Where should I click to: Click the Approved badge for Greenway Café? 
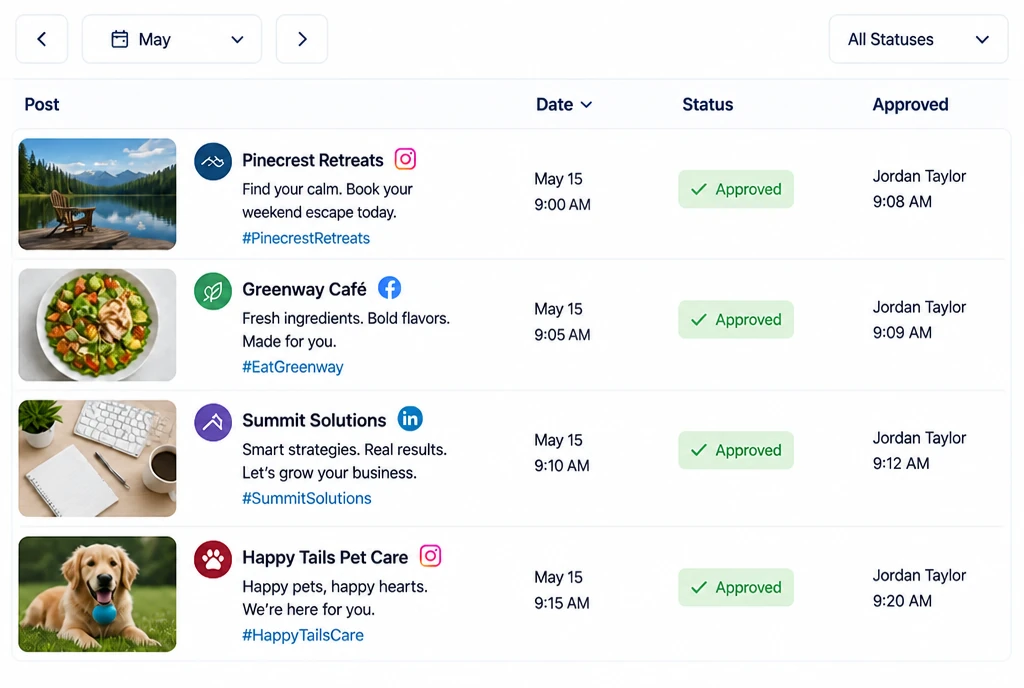point(736,319)
